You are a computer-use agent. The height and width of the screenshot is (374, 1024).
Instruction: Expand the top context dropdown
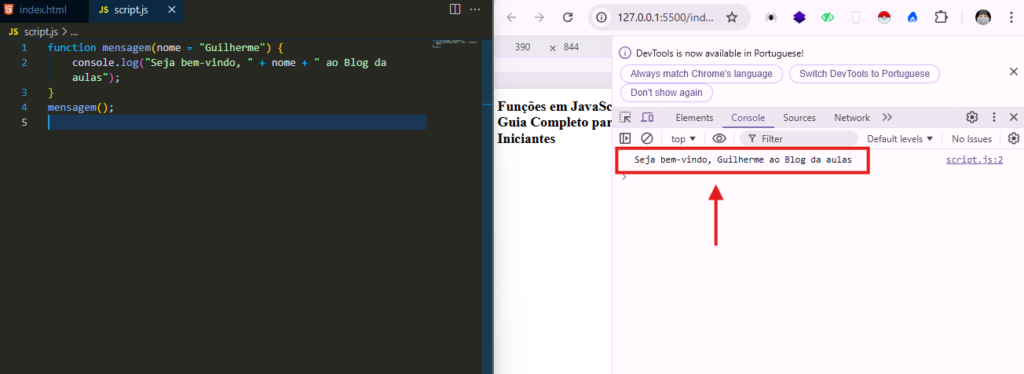point(683,138)
